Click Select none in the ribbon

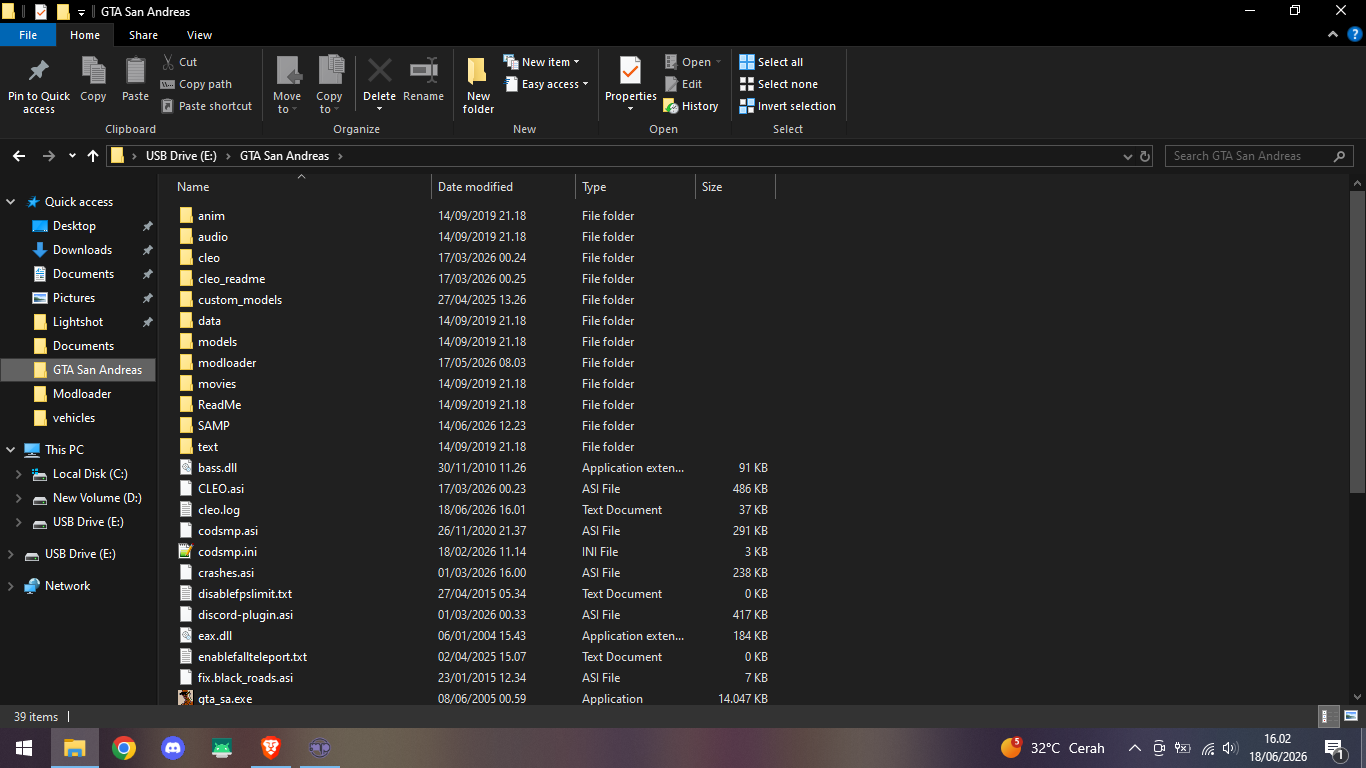pos(778,84)
